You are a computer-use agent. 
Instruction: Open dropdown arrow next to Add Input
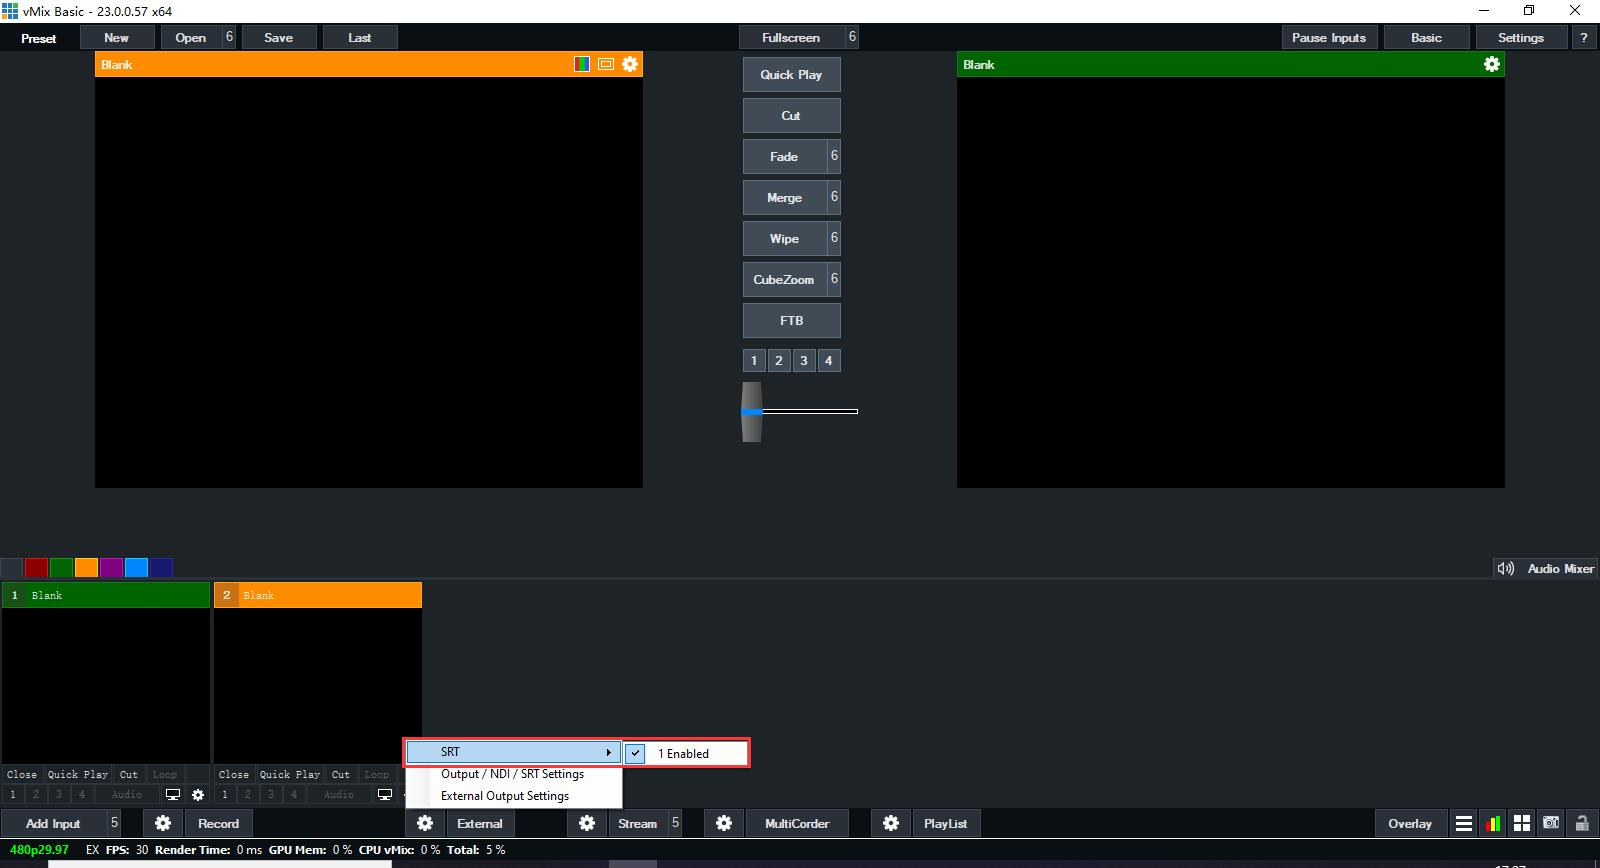coord(114,823)
